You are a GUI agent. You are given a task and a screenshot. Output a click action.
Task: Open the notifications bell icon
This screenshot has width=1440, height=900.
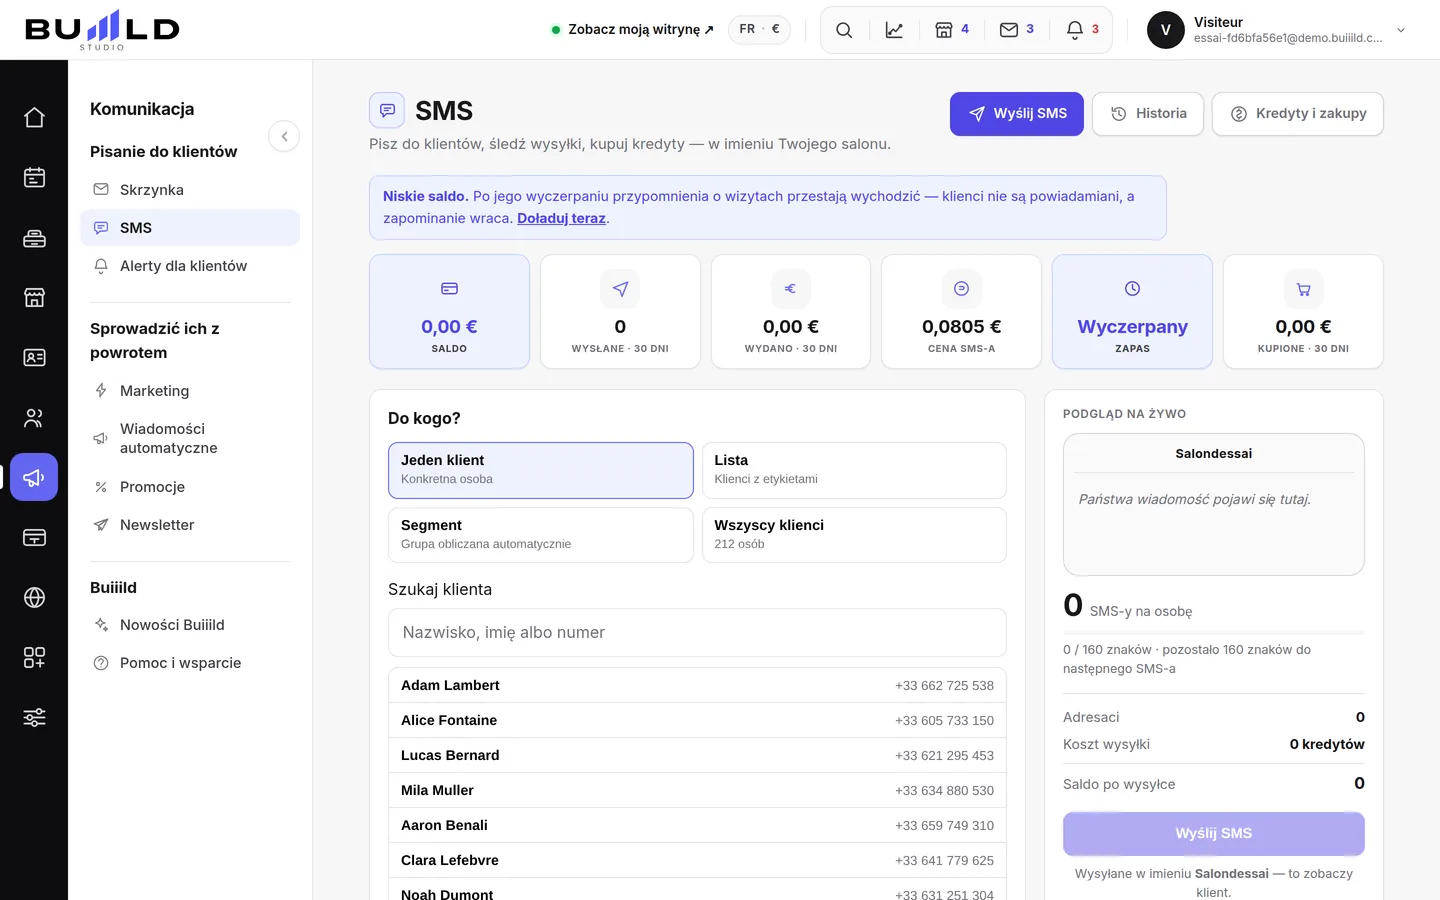1082,30
